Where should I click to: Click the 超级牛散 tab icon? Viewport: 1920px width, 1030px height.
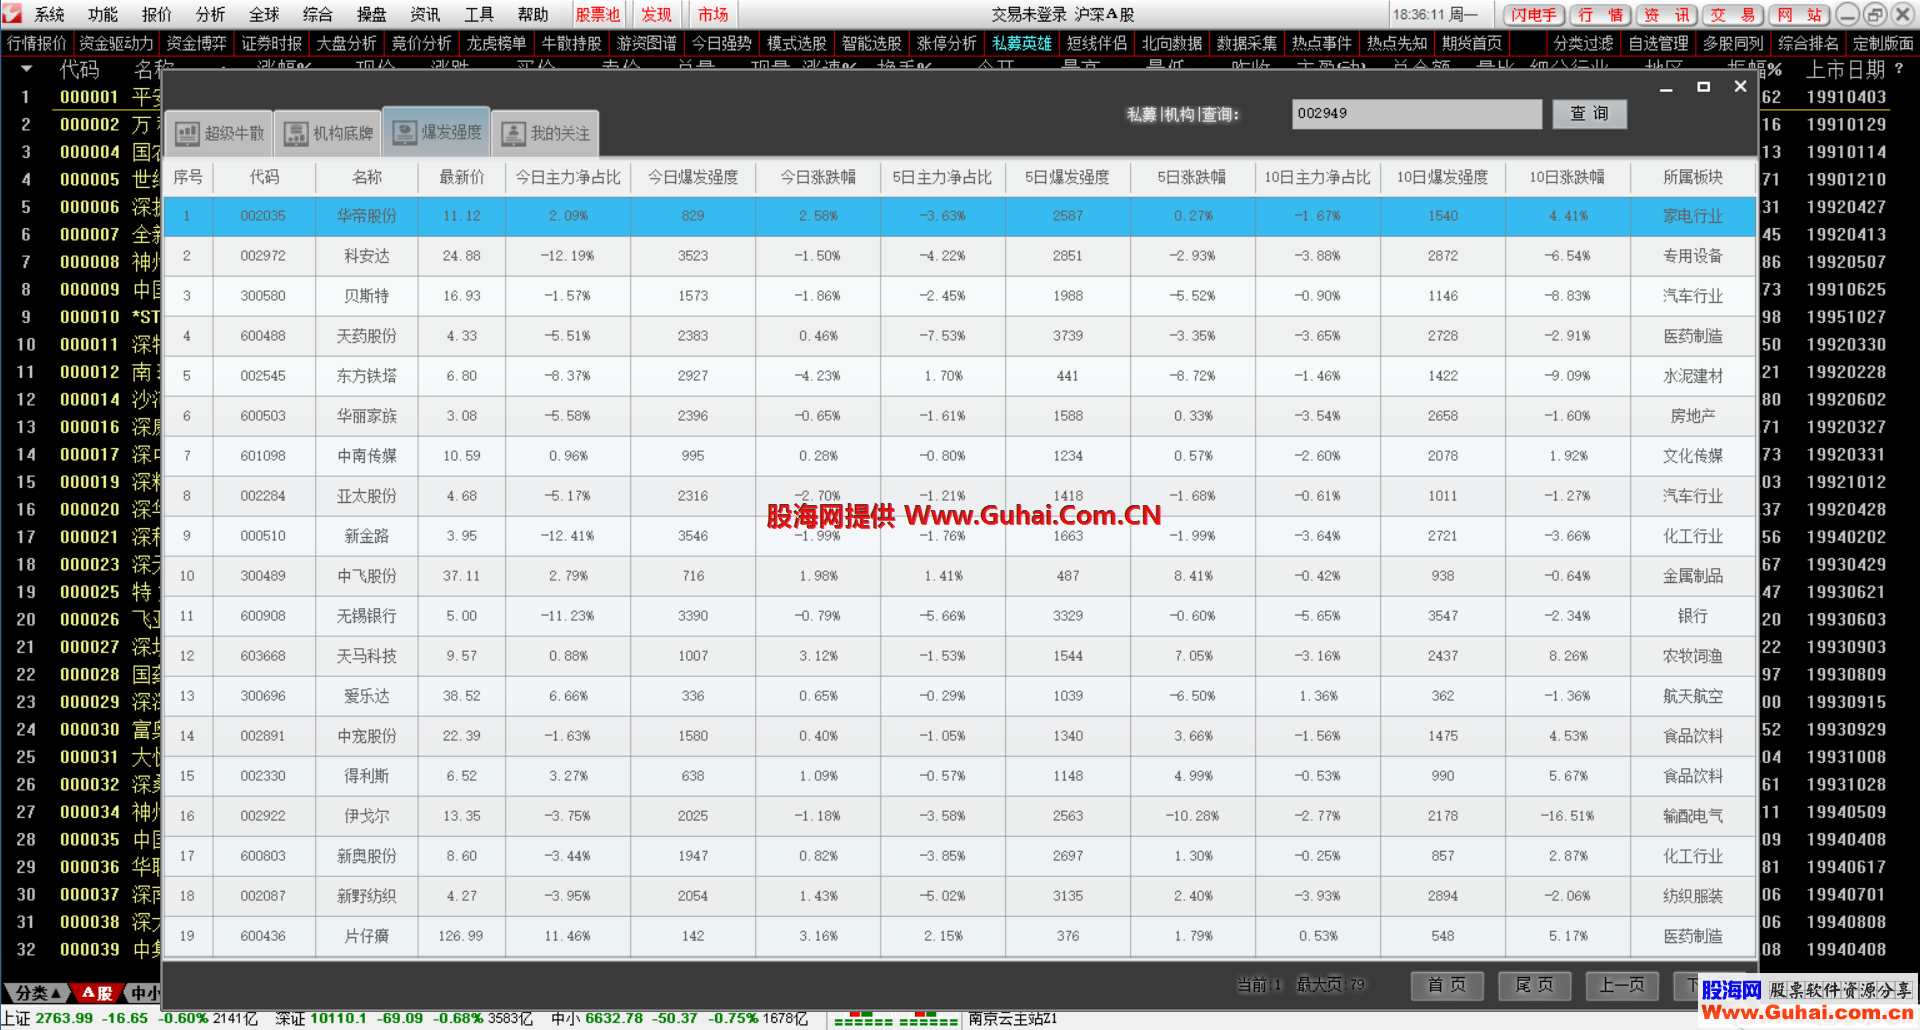point(187,134)
